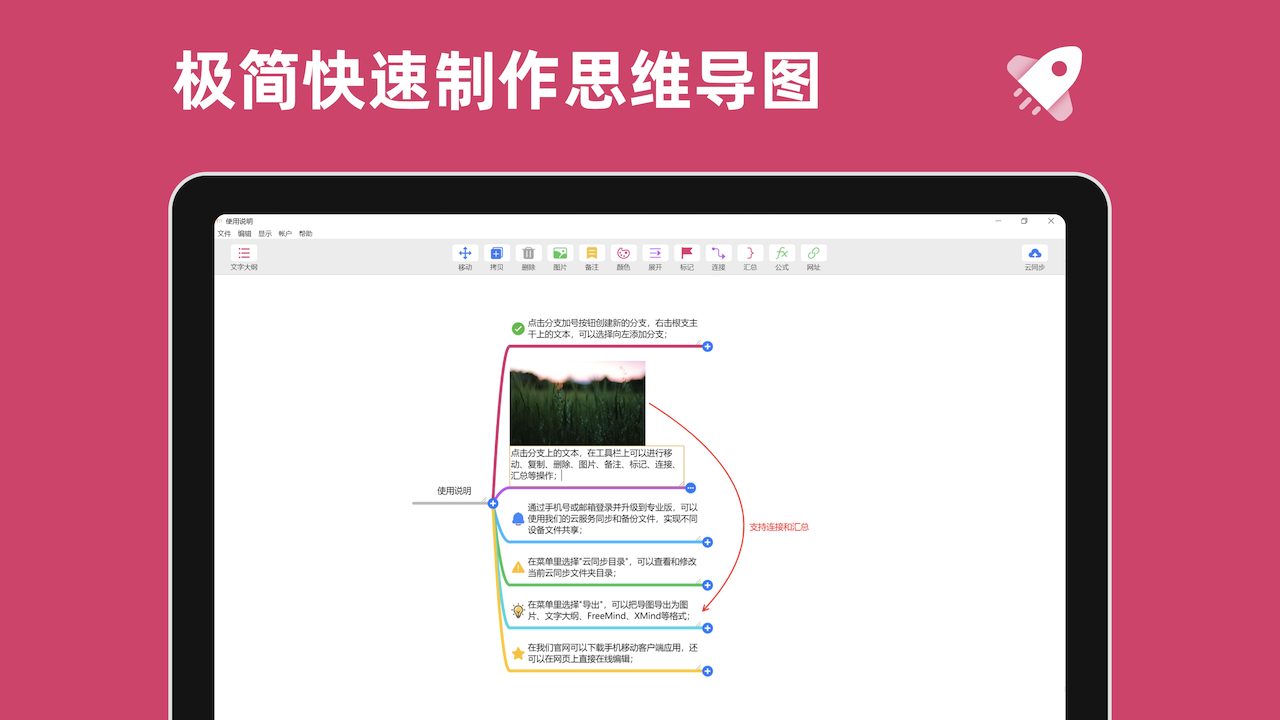Click the 移动 (move) toolbar icon
1280x720 pixels.
(465, 254)
